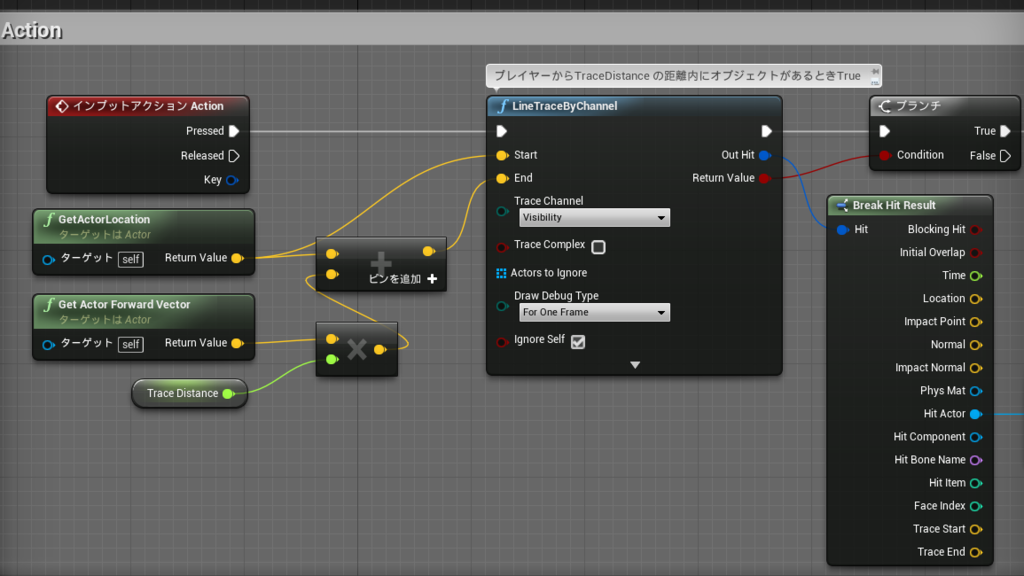
Task: Click LineTraceByChannel input execution pin
Action: tap(502, 131)
